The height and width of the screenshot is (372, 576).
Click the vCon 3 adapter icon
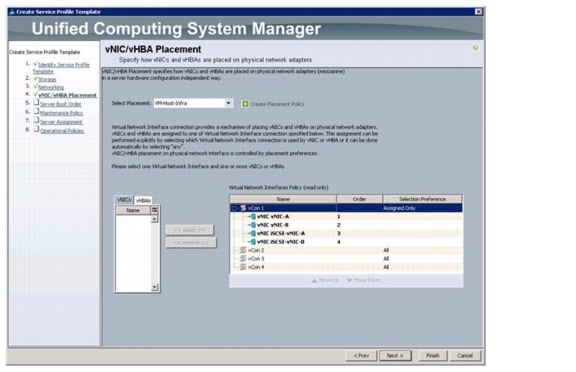(x=243, y=259)
